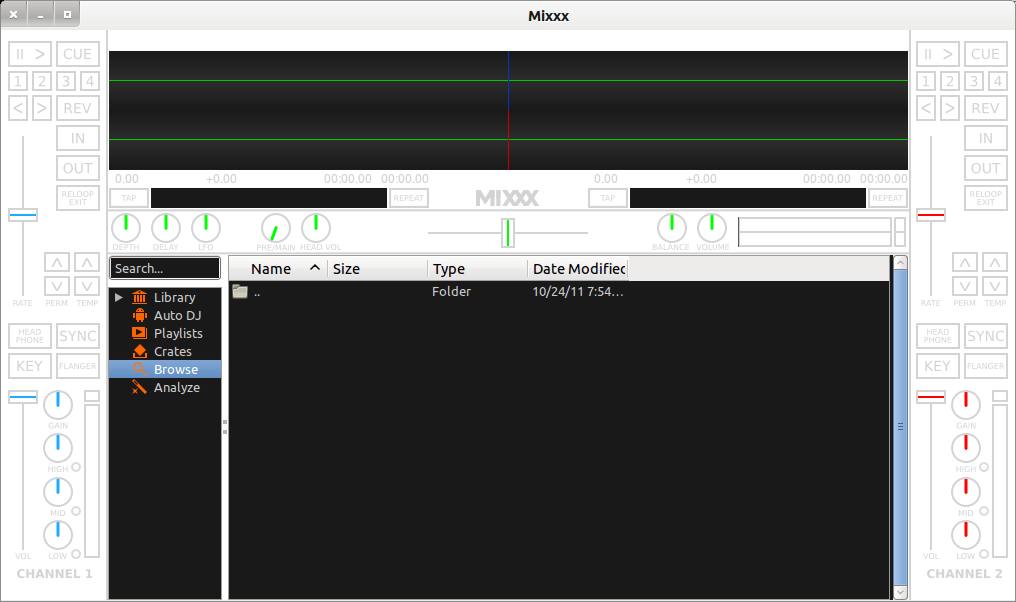Click Channel 1 PERM rate up arrow
Image resolution: width=1016 pixels, height=602 pixels.
coord(57,262)
